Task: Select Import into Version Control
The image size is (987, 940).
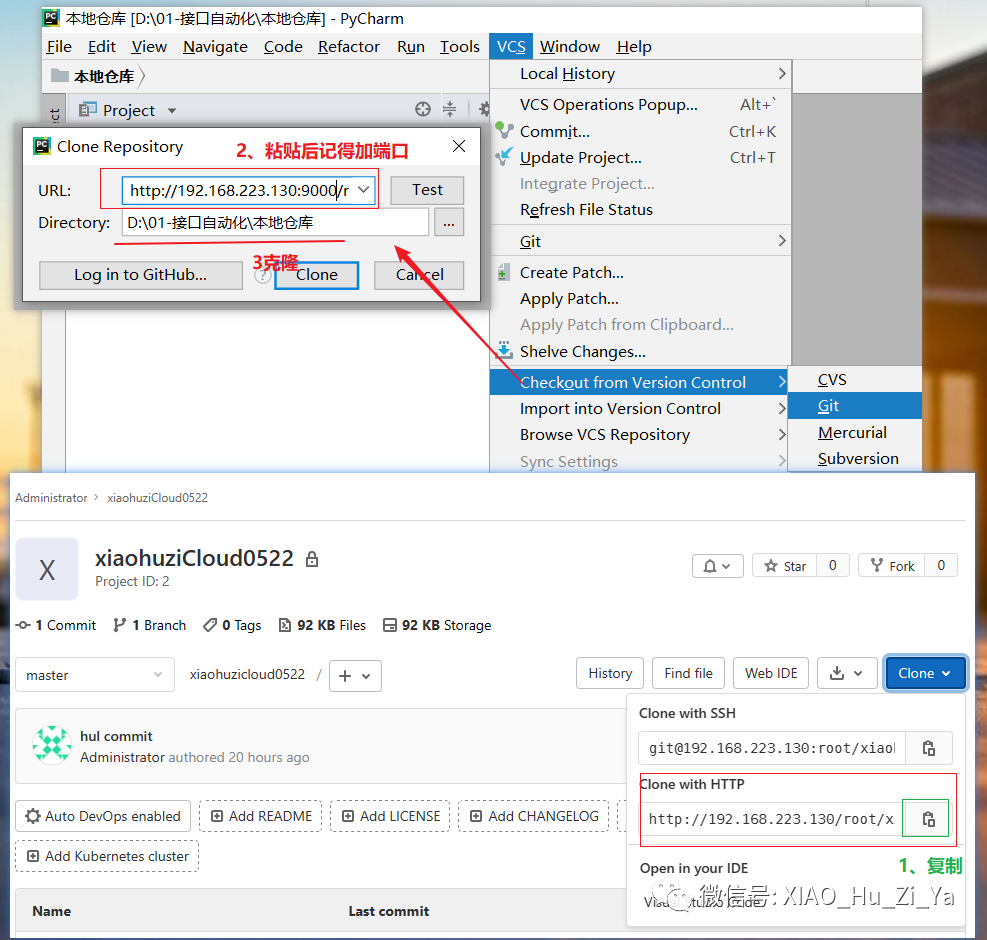Action: tap(639, 409)
